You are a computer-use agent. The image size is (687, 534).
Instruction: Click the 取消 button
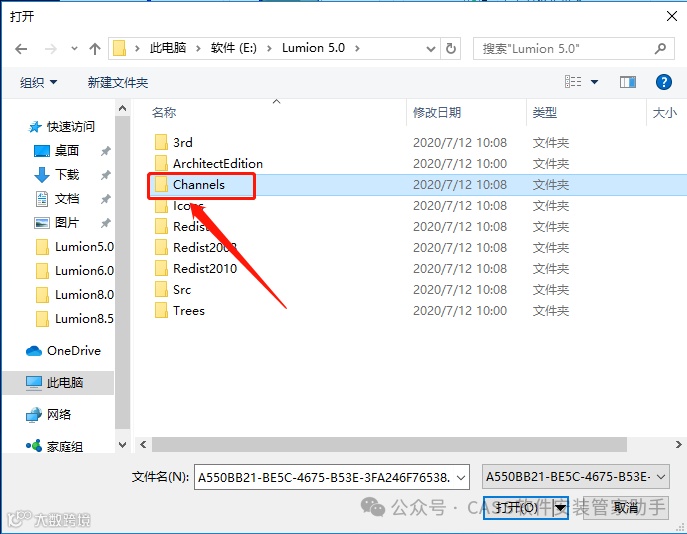click(626, 508)
